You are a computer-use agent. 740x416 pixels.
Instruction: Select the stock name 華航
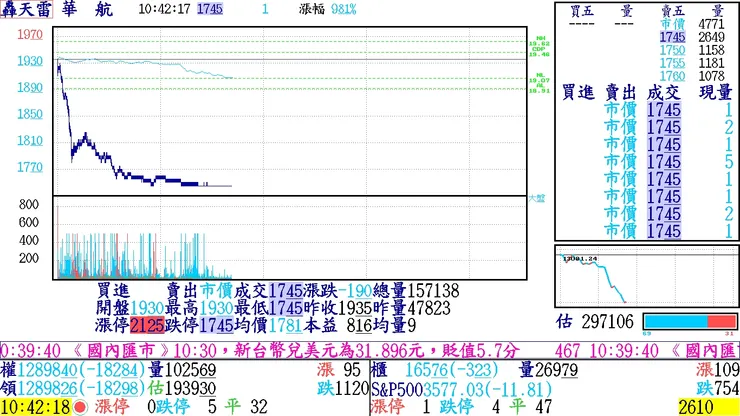click(x=86, y=9)
